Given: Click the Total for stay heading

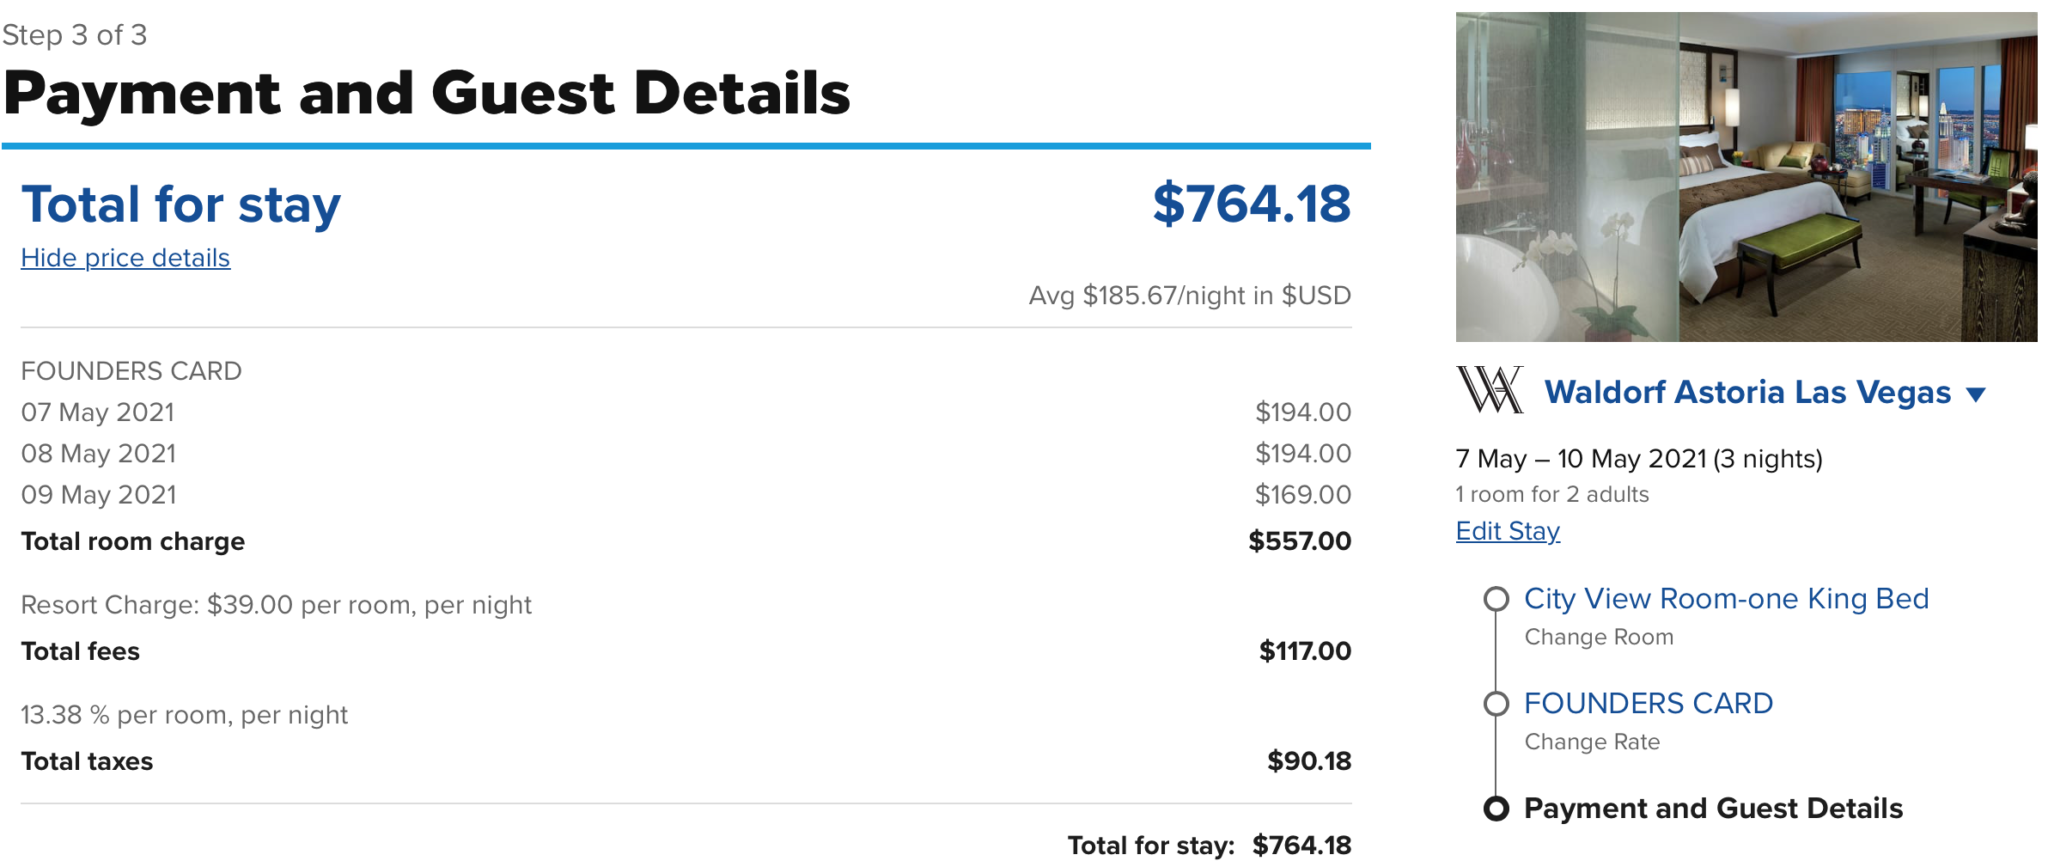Looking at the screenshot, I should (181, 204).
